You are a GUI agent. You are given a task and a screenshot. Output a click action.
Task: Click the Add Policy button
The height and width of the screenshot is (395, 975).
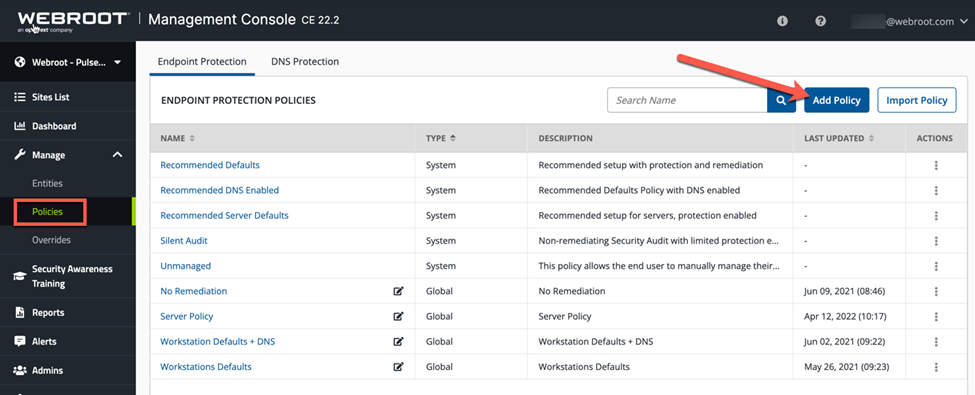click(x=836, y=100)
